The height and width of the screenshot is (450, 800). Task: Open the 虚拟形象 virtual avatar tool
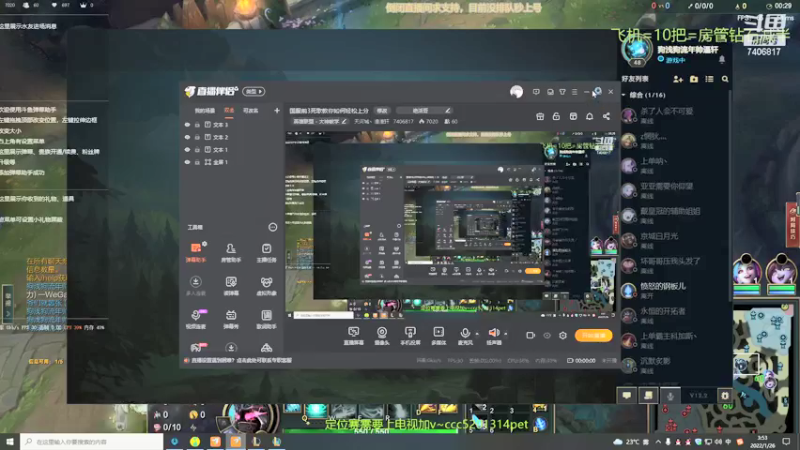pyautogui.click(x=266, y=286)
